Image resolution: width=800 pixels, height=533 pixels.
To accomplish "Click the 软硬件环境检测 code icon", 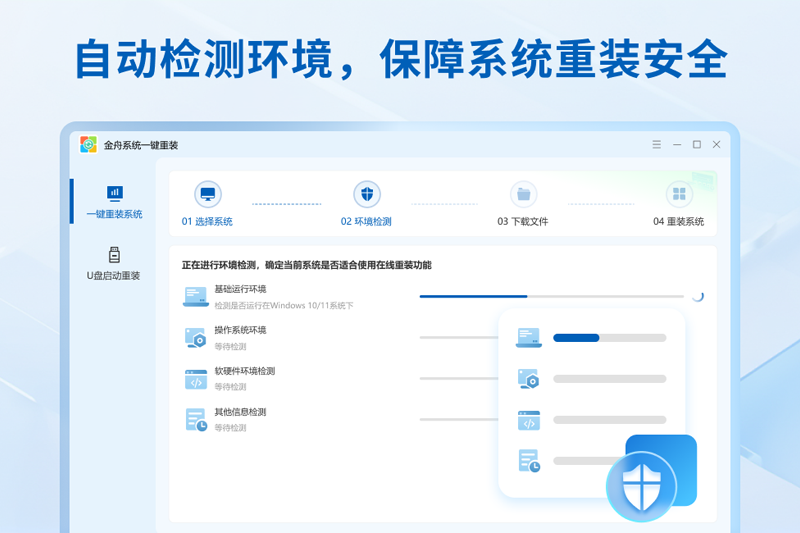I will [x=195, y=379].
